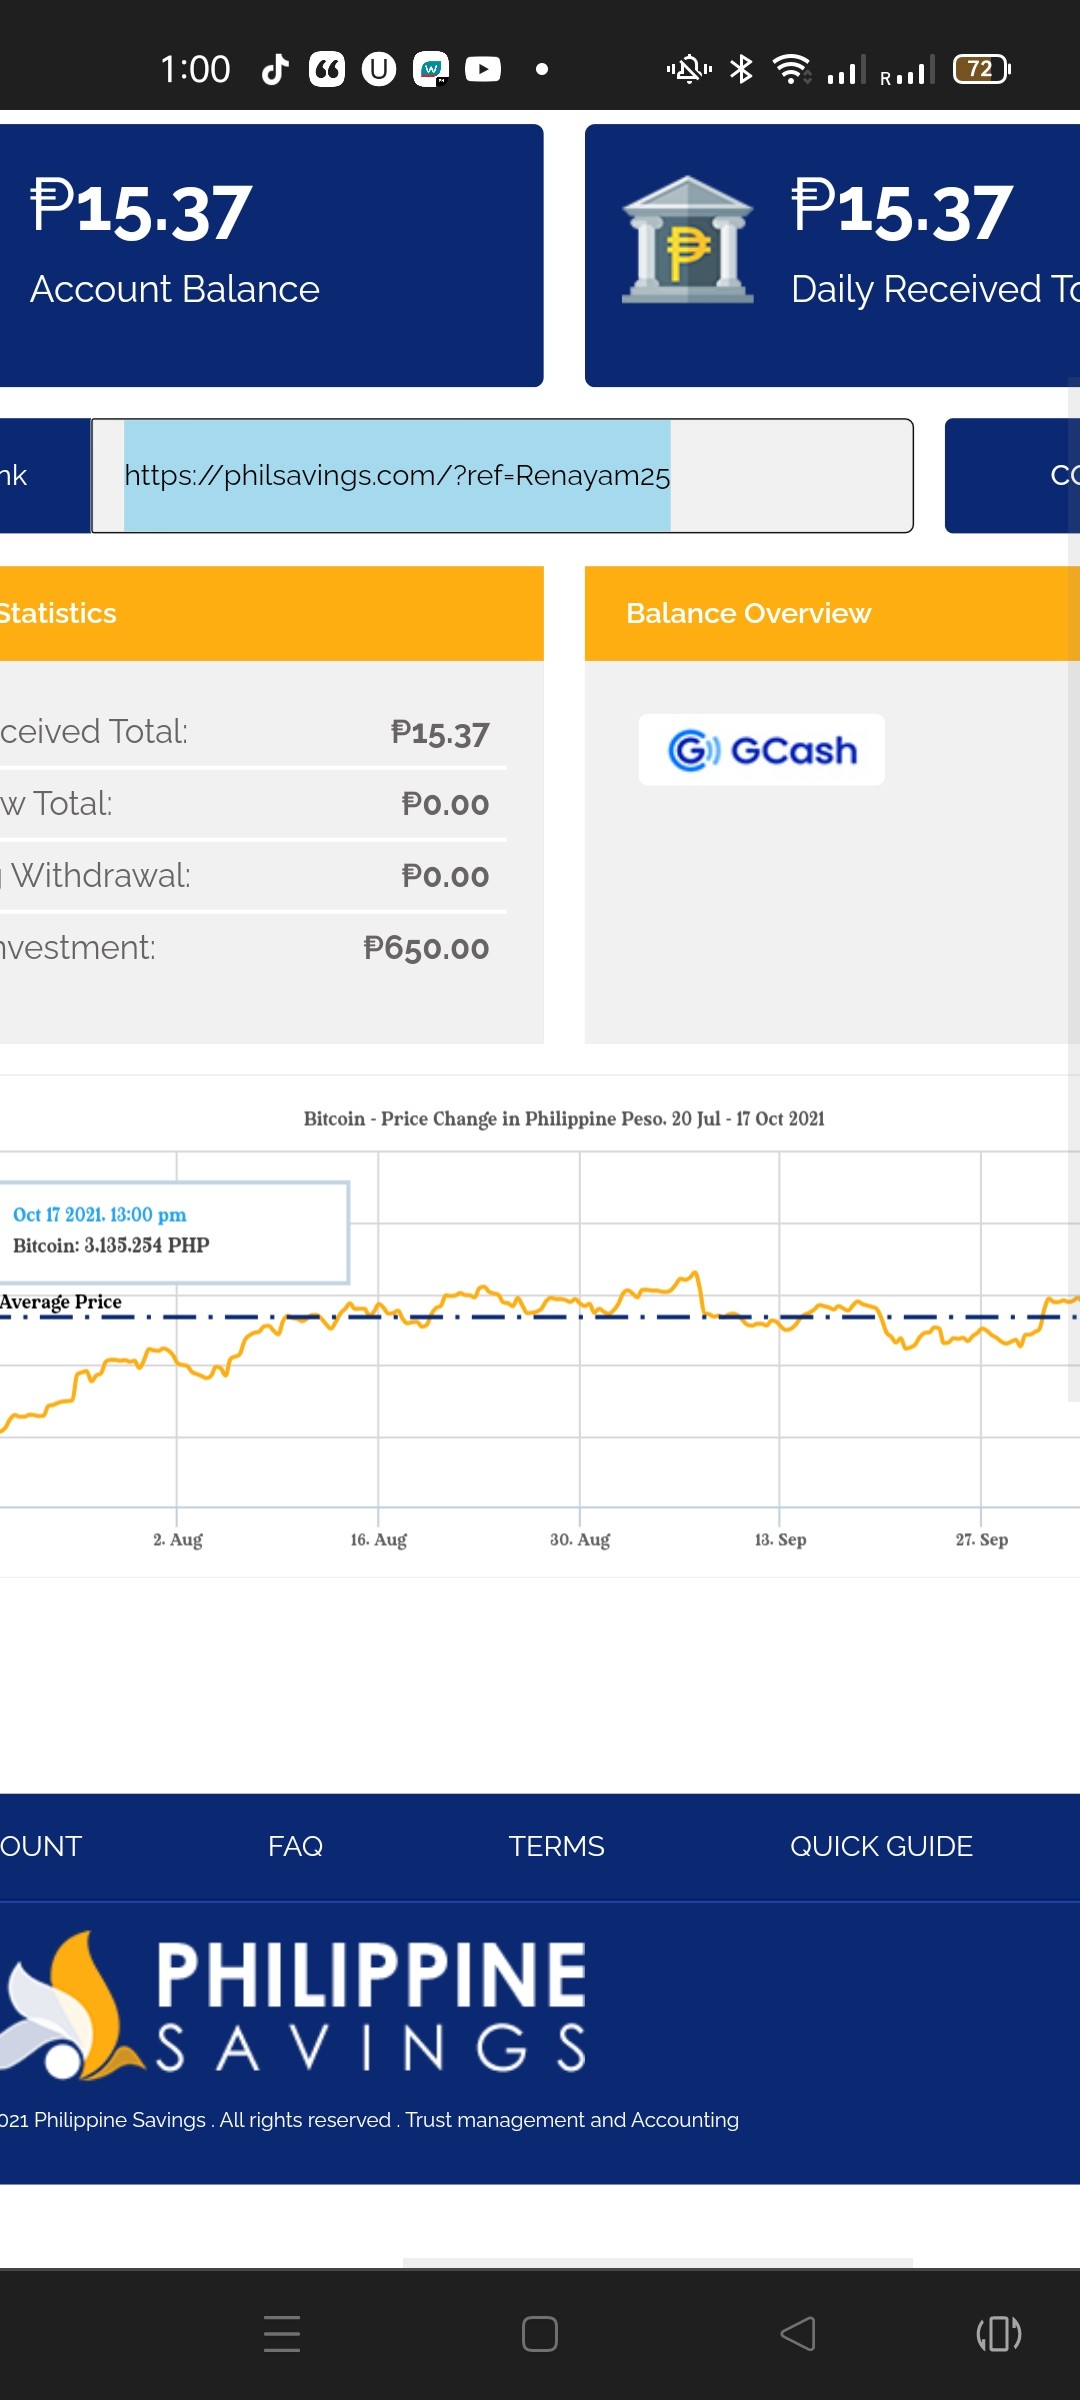This screenshot has height=2400, width=1080.
Task: Click the 13. Sep chart axis marker
Action: 780,1539
